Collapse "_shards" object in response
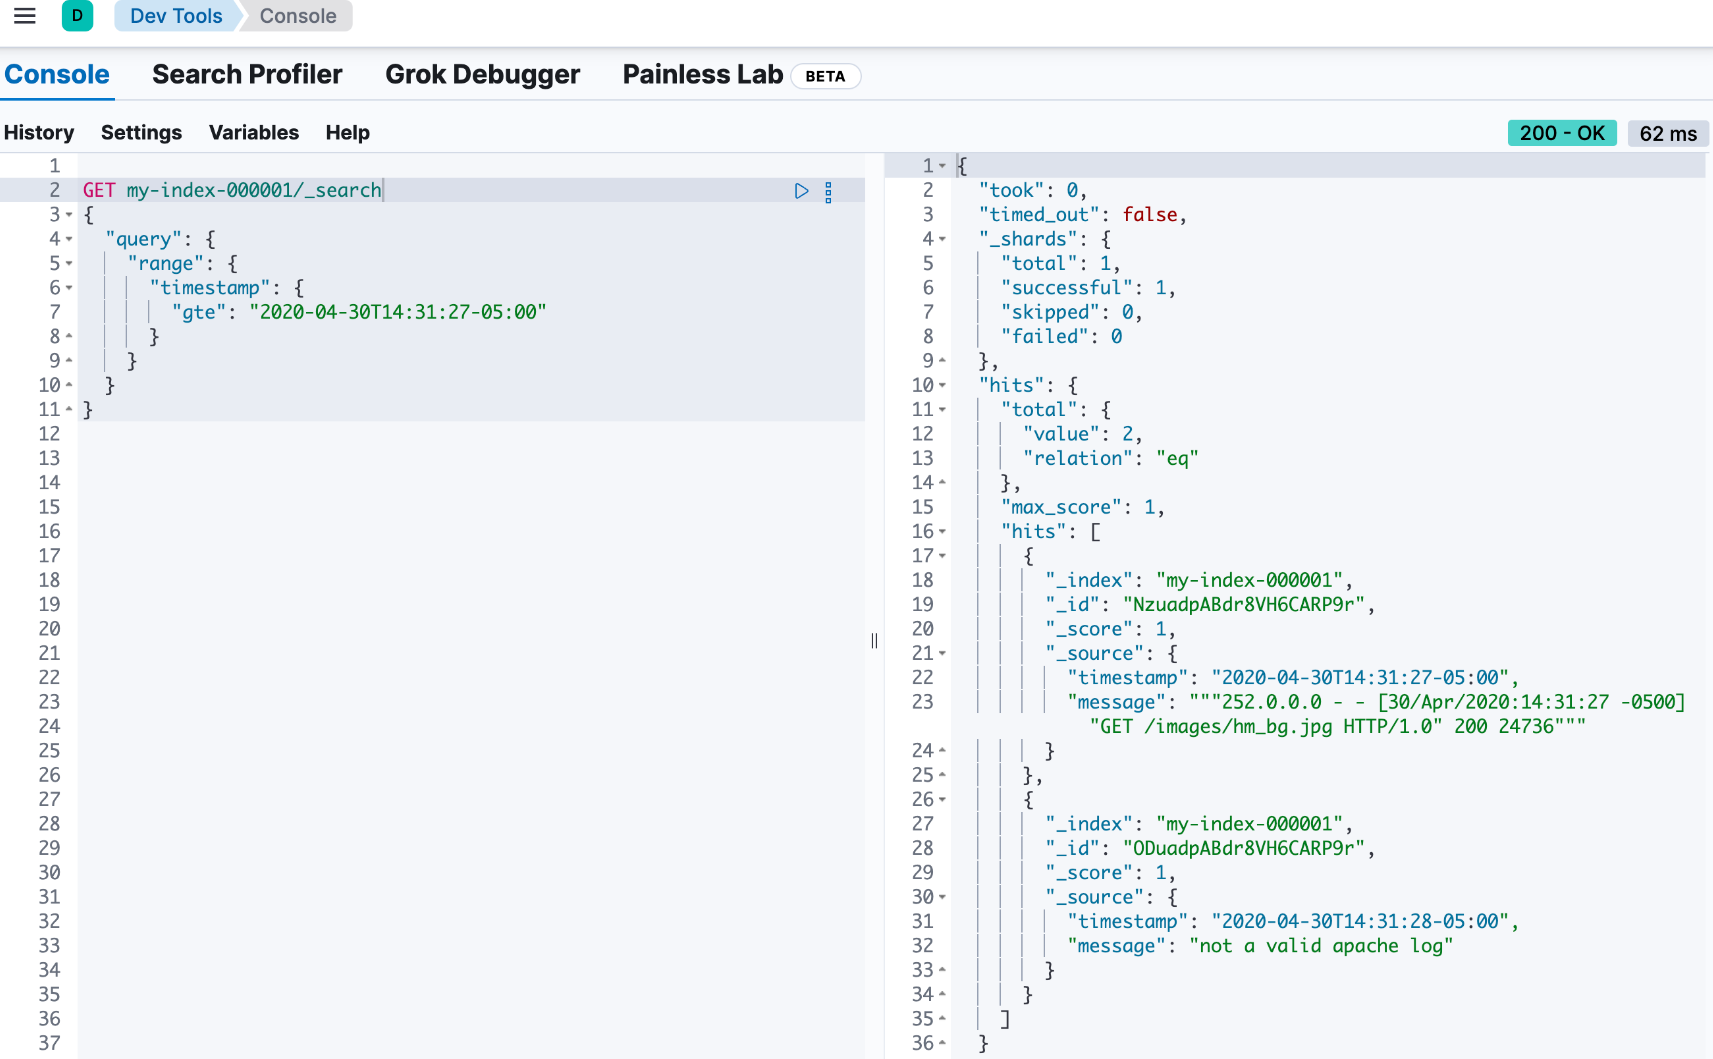 point(942,239)
